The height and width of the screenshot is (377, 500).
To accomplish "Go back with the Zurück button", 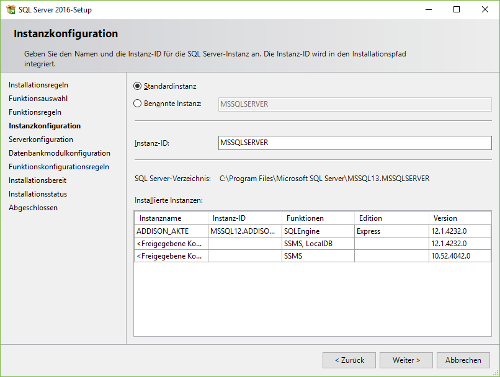I will [349, 360].
